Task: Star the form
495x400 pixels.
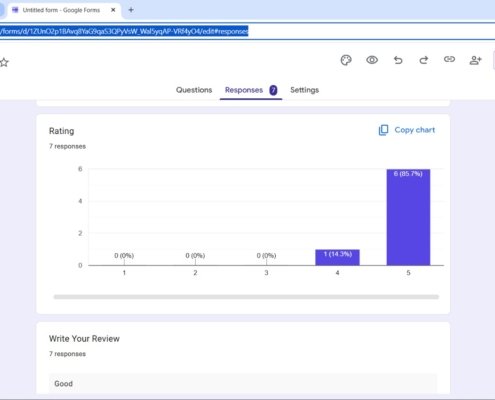Action: pyautogui.click(x=4, y=62)
